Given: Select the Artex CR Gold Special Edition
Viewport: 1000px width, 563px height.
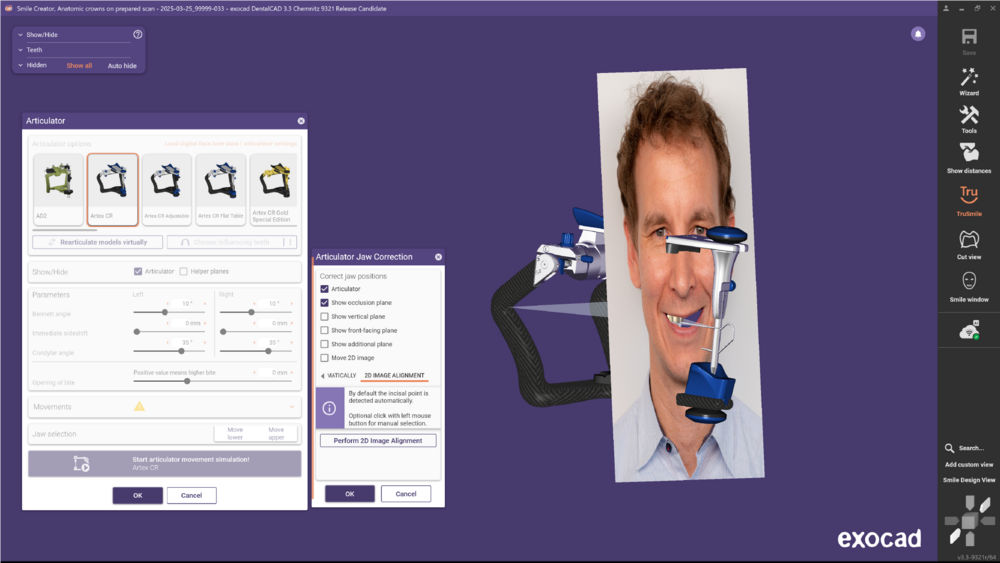Looking at the screenshot, I should tap(274, 189).
